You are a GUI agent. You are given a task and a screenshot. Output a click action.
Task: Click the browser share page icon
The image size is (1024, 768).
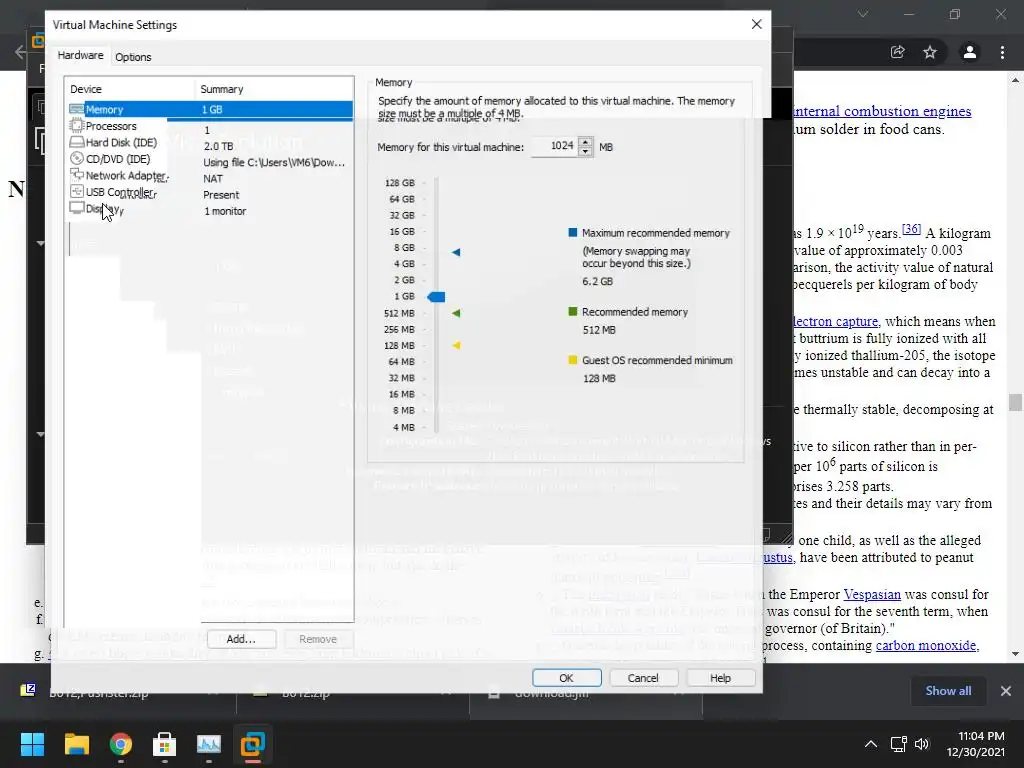(x=898, y=52)
